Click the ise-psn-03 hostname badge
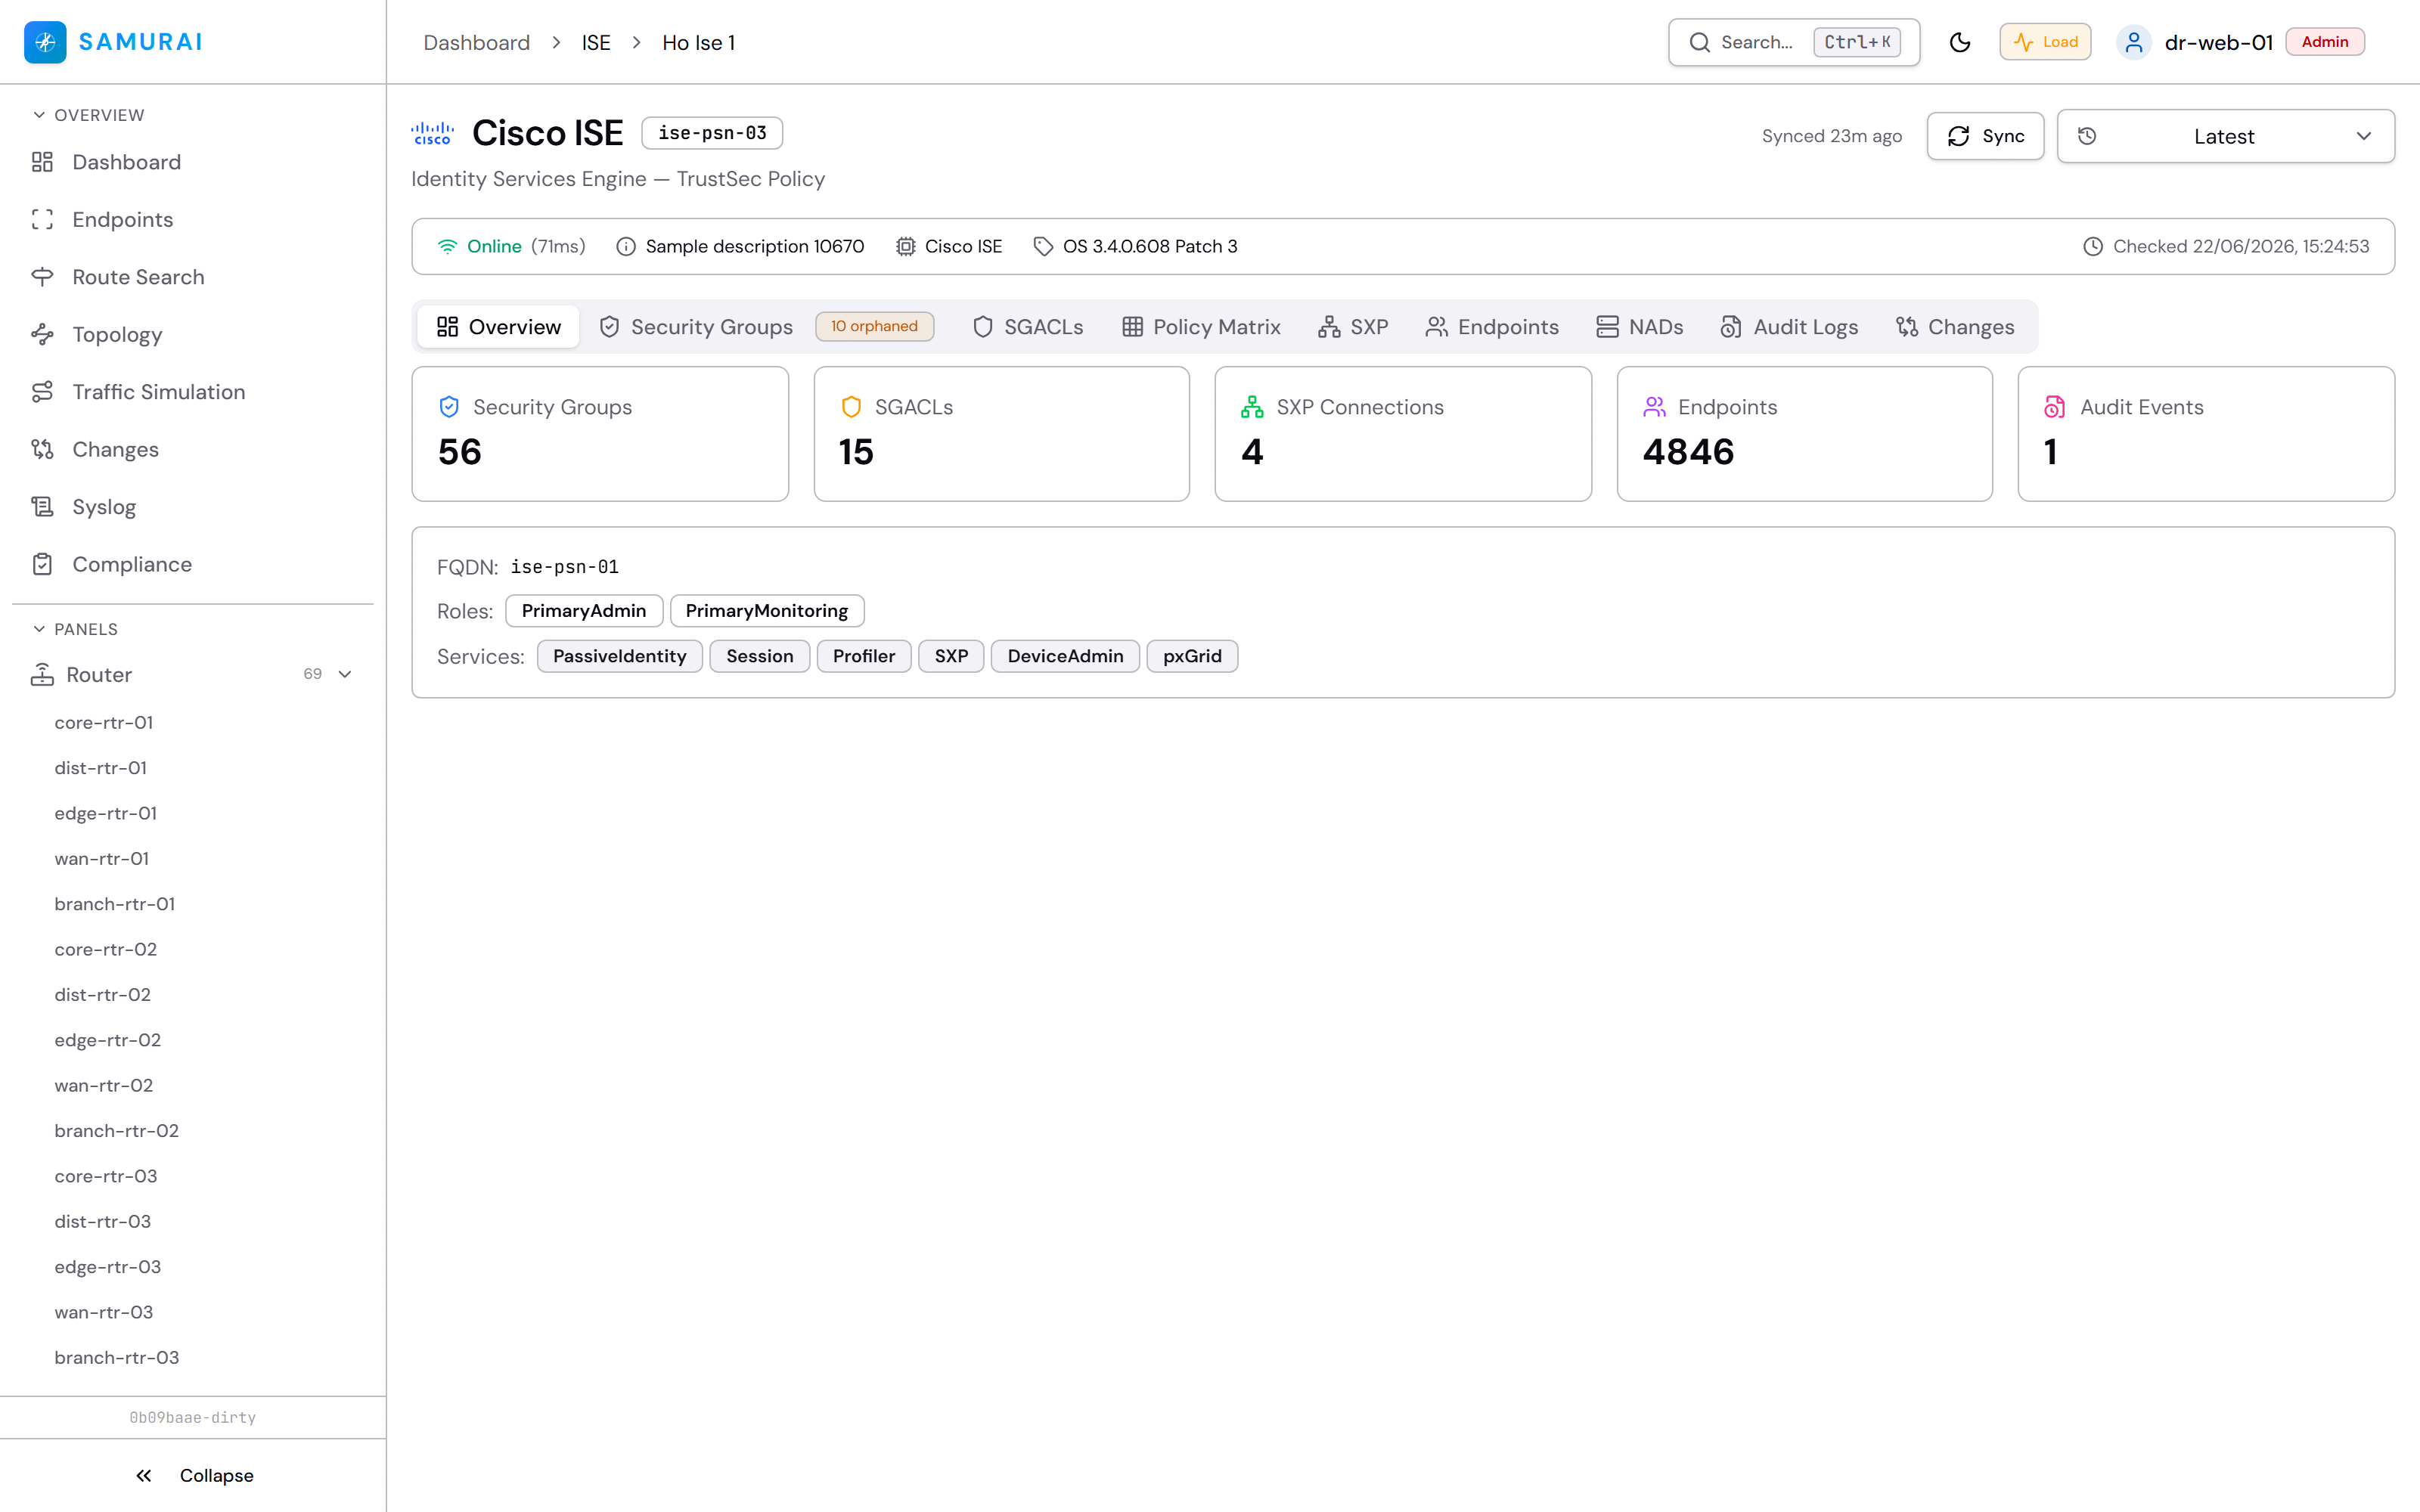This screenshot has width=2420, height=1512. [712, 133]
